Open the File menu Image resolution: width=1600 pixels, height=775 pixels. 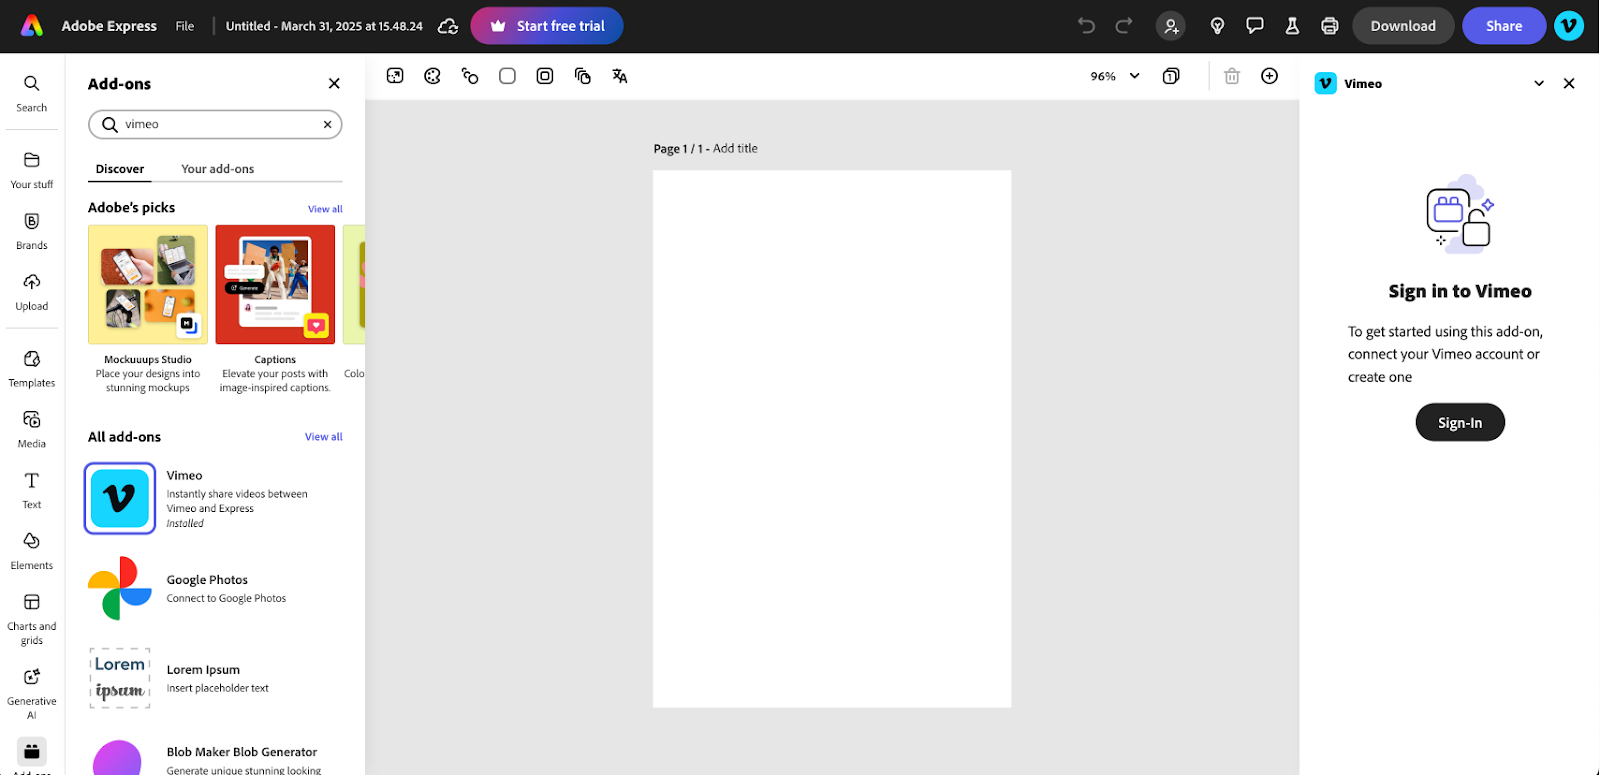point(185,26)
